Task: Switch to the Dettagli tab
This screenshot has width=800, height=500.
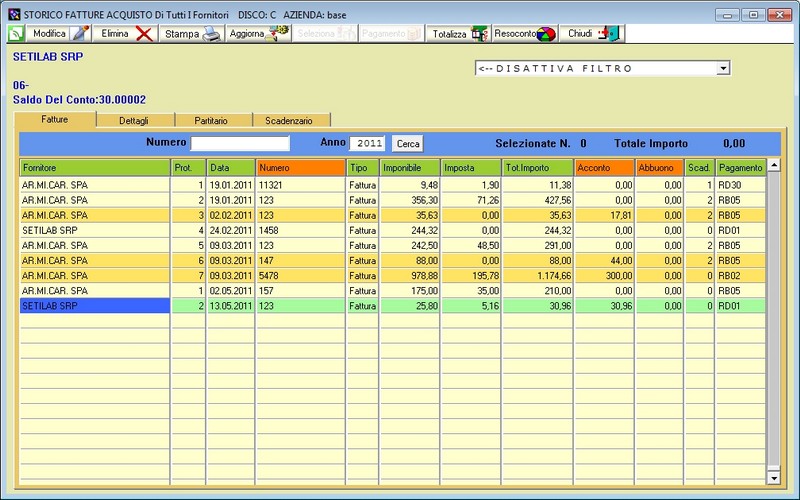Action: [x=134, y=121]
